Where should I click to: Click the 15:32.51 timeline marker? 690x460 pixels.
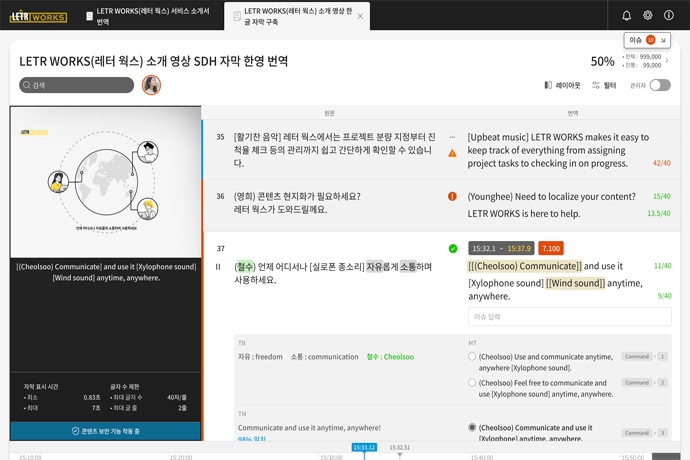point(400,447)
